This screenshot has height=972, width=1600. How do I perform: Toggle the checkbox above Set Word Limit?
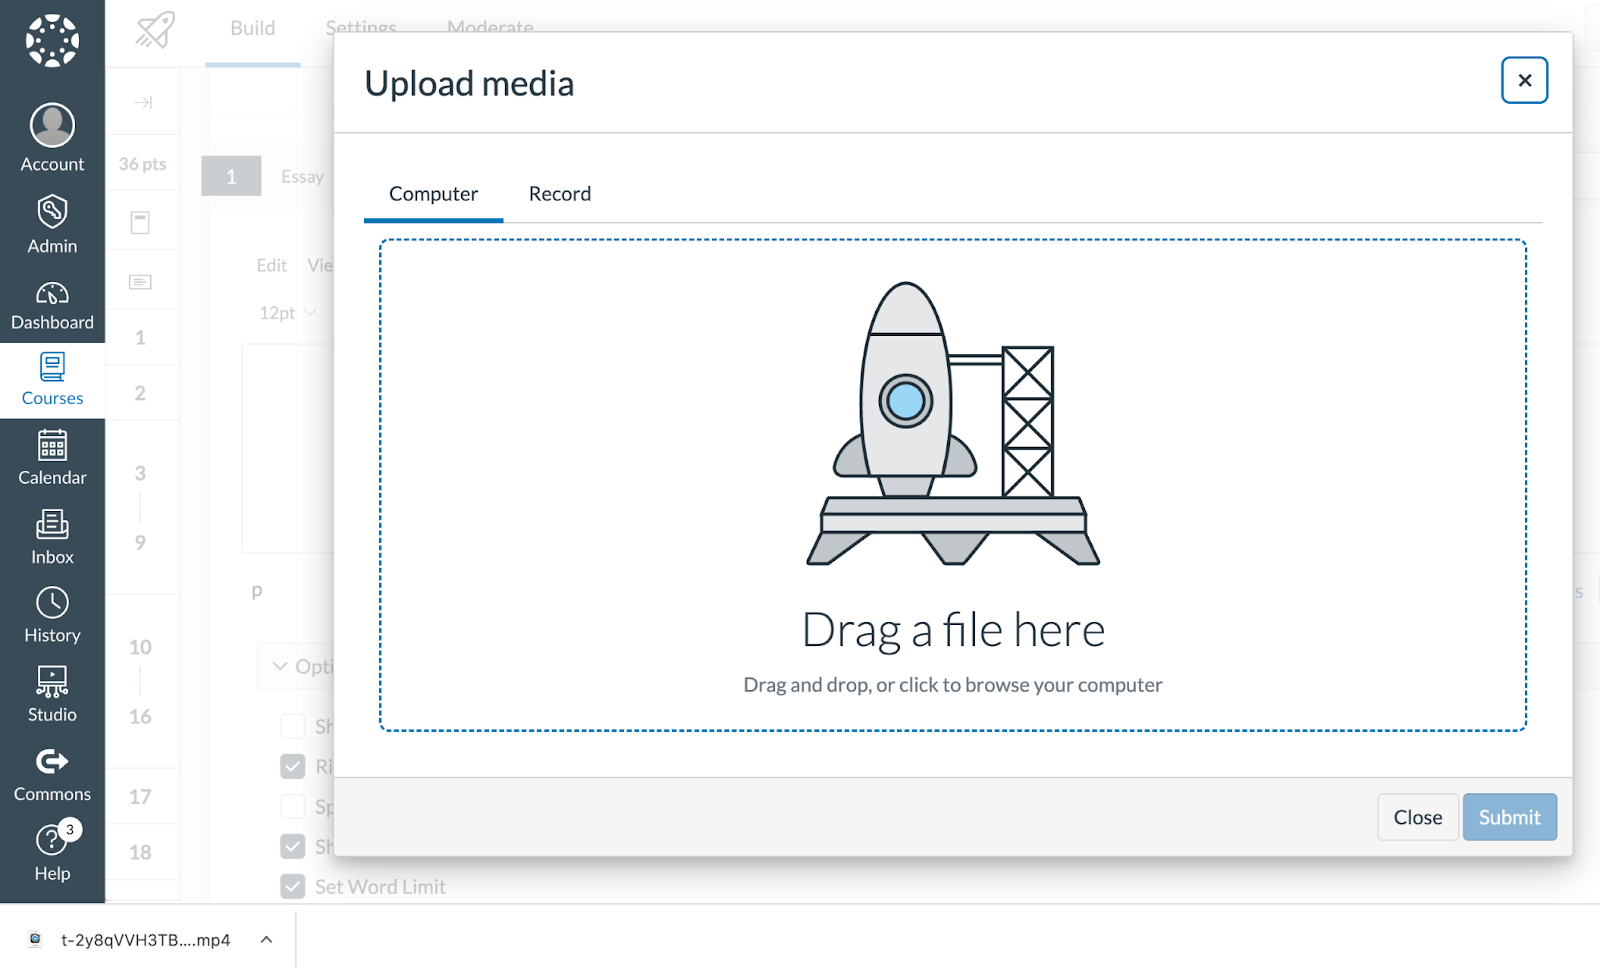(293, 846)
